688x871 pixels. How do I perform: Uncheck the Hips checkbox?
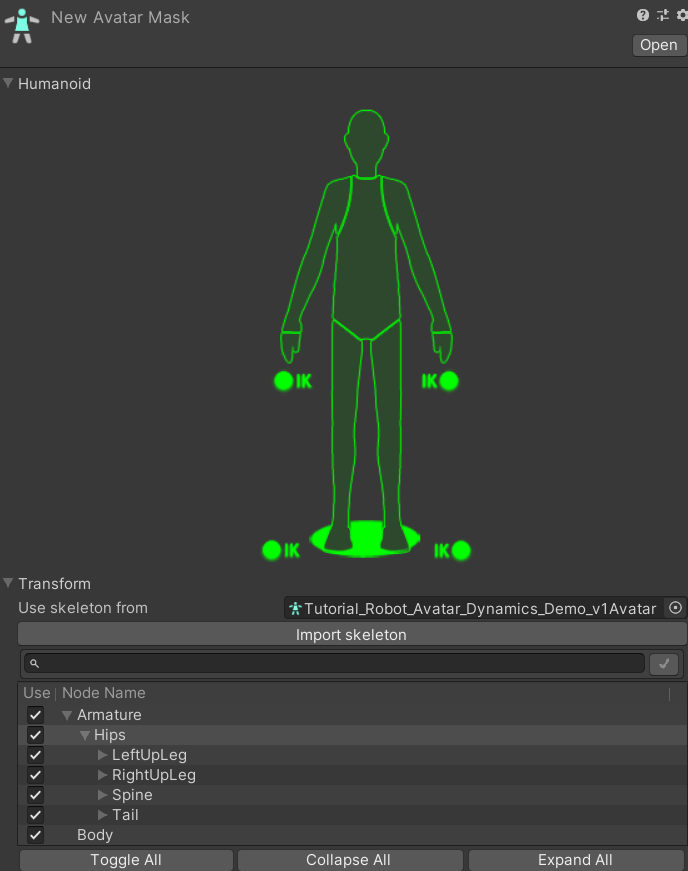pos(35,735)
